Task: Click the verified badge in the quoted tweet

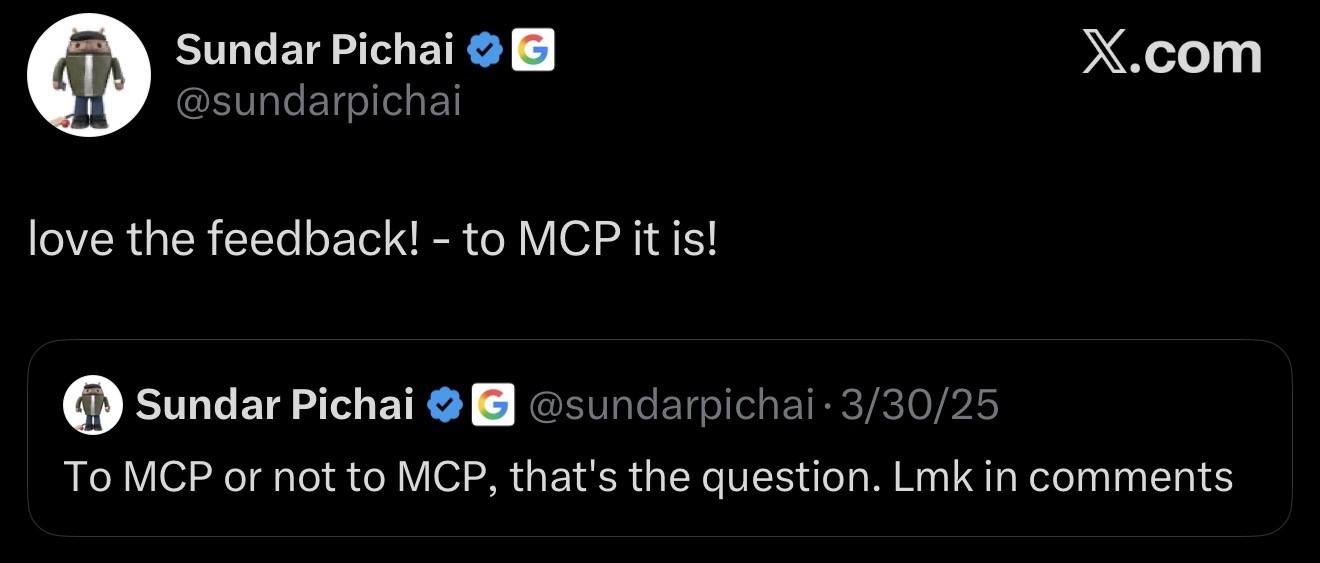Action: 444,405
